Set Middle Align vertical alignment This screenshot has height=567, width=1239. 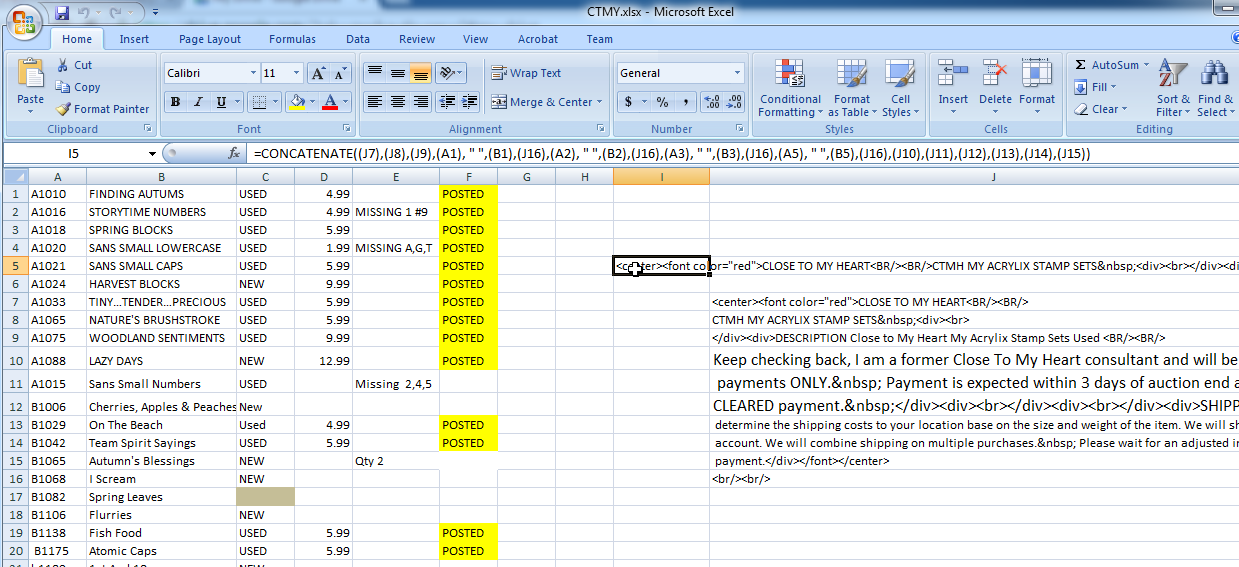[397, 73]
